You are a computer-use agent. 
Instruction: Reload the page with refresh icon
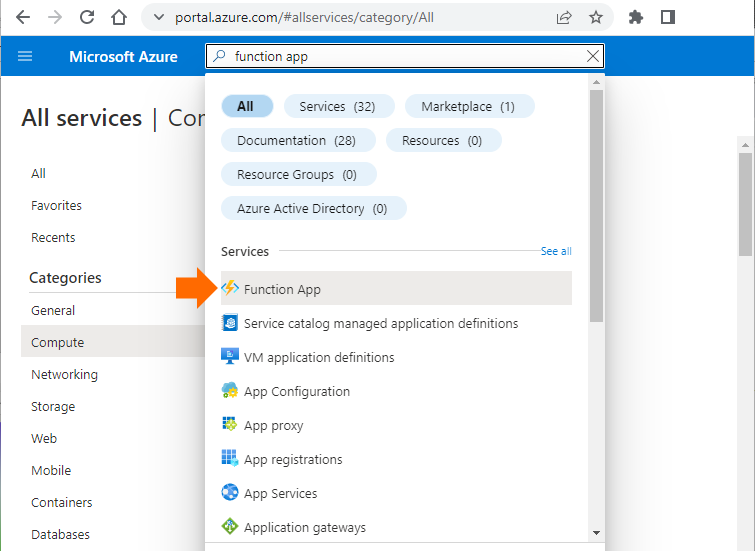pos(87,17)
